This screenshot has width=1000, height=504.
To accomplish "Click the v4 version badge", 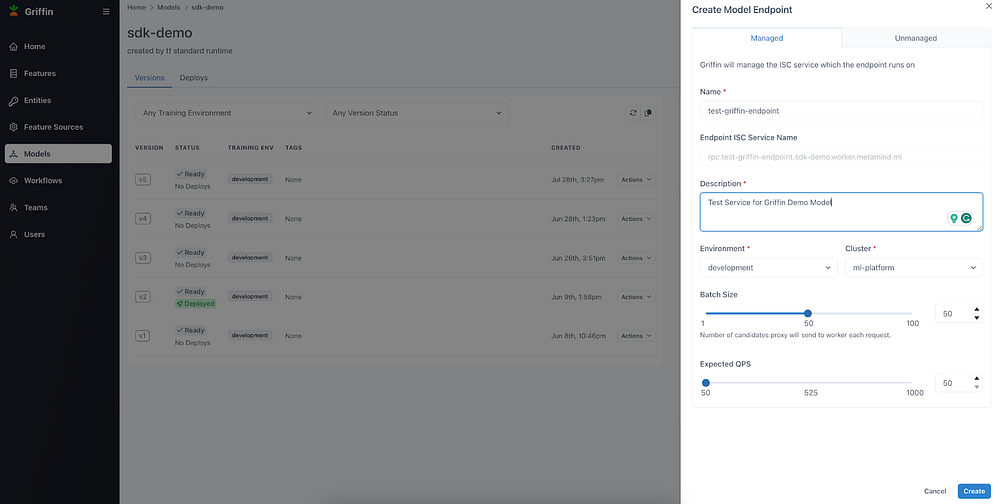I will click(142, 219).
